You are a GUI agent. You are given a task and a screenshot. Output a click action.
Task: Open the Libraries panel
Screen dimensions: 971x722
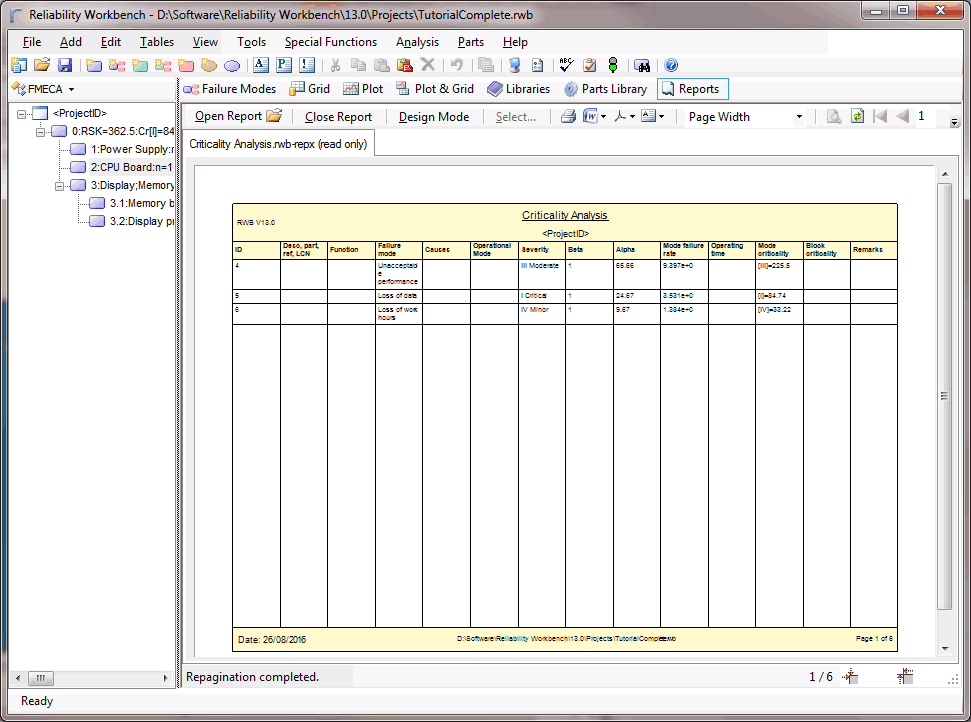pos(518,88)
